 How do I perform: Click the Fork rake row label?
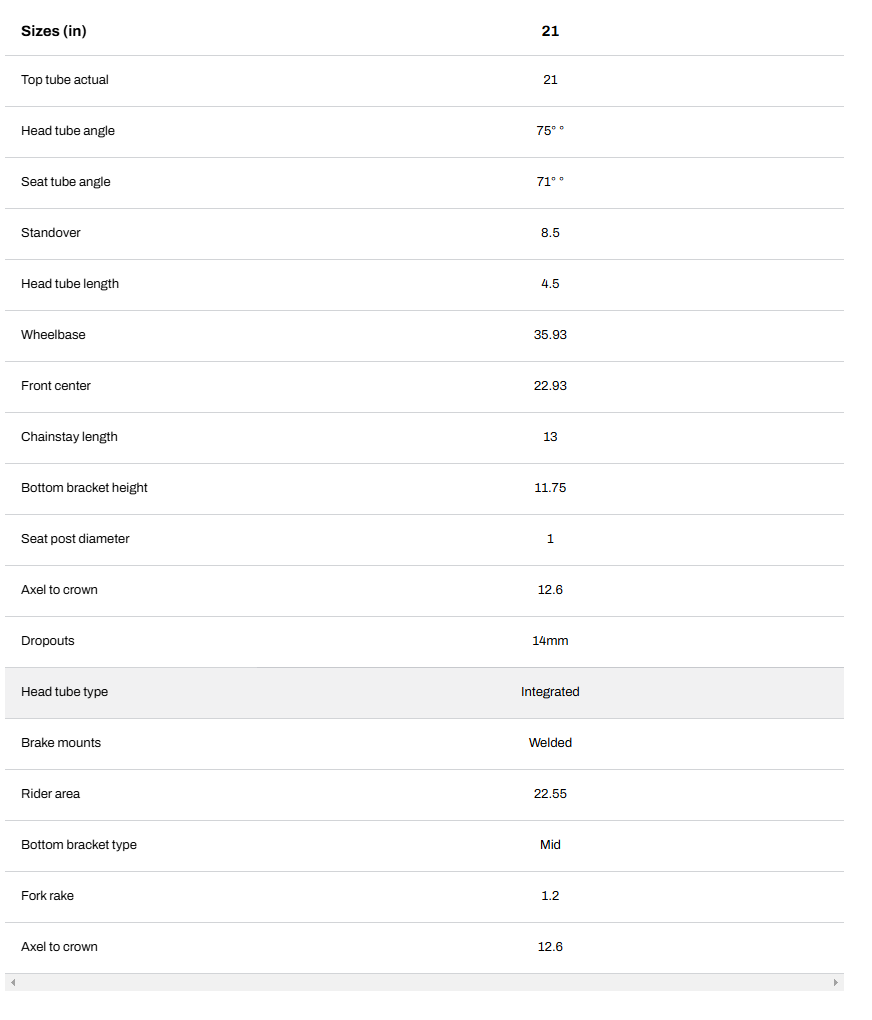tap(47, 896)
